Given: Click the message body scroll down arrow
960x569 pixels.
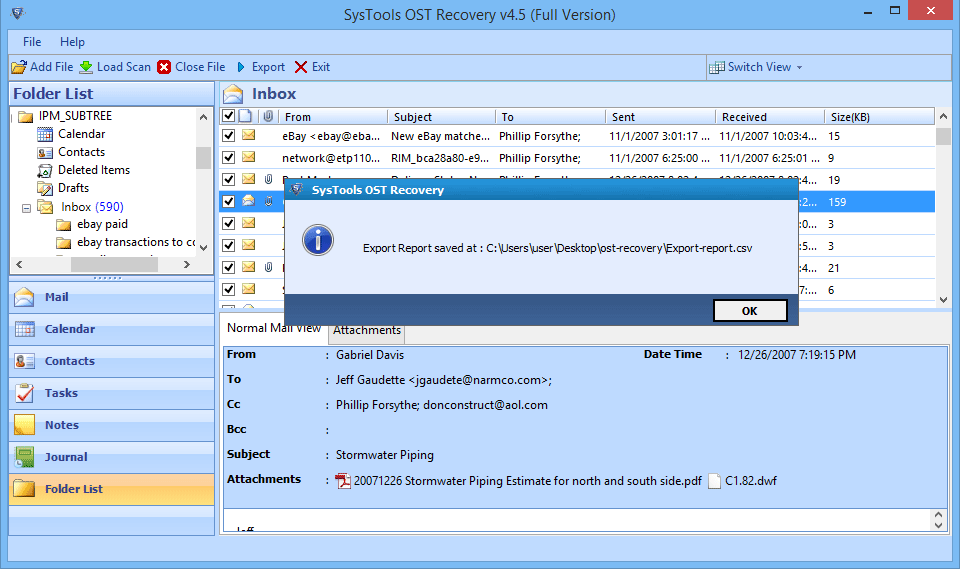Looking at the screenshot, I should point(939,525).
